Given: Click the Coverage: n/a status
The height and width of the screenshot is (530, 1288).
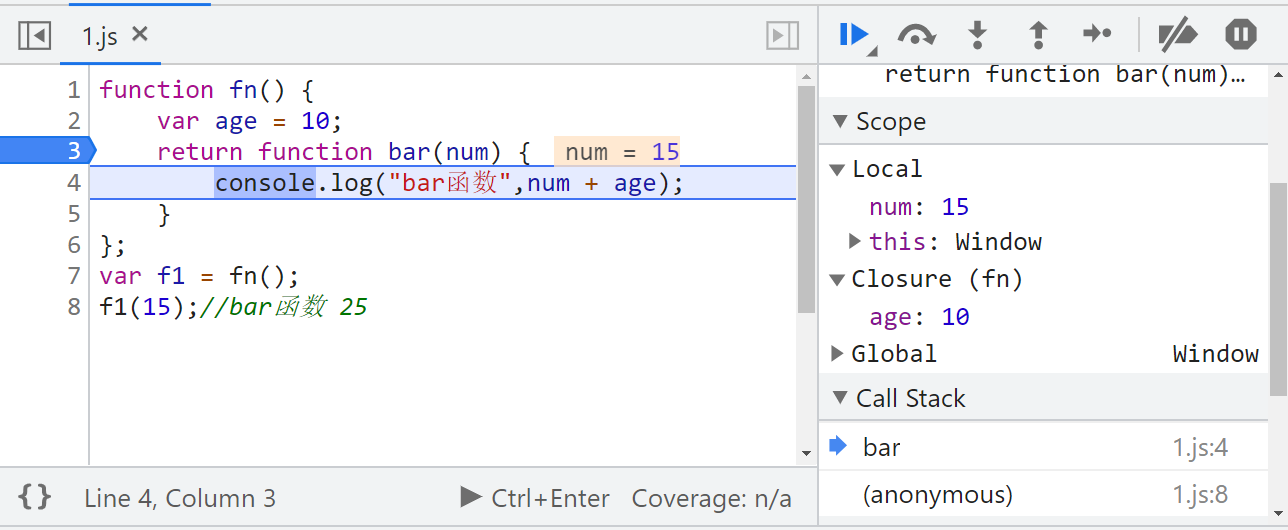Looking at the screenshot, I should point(712,498).
